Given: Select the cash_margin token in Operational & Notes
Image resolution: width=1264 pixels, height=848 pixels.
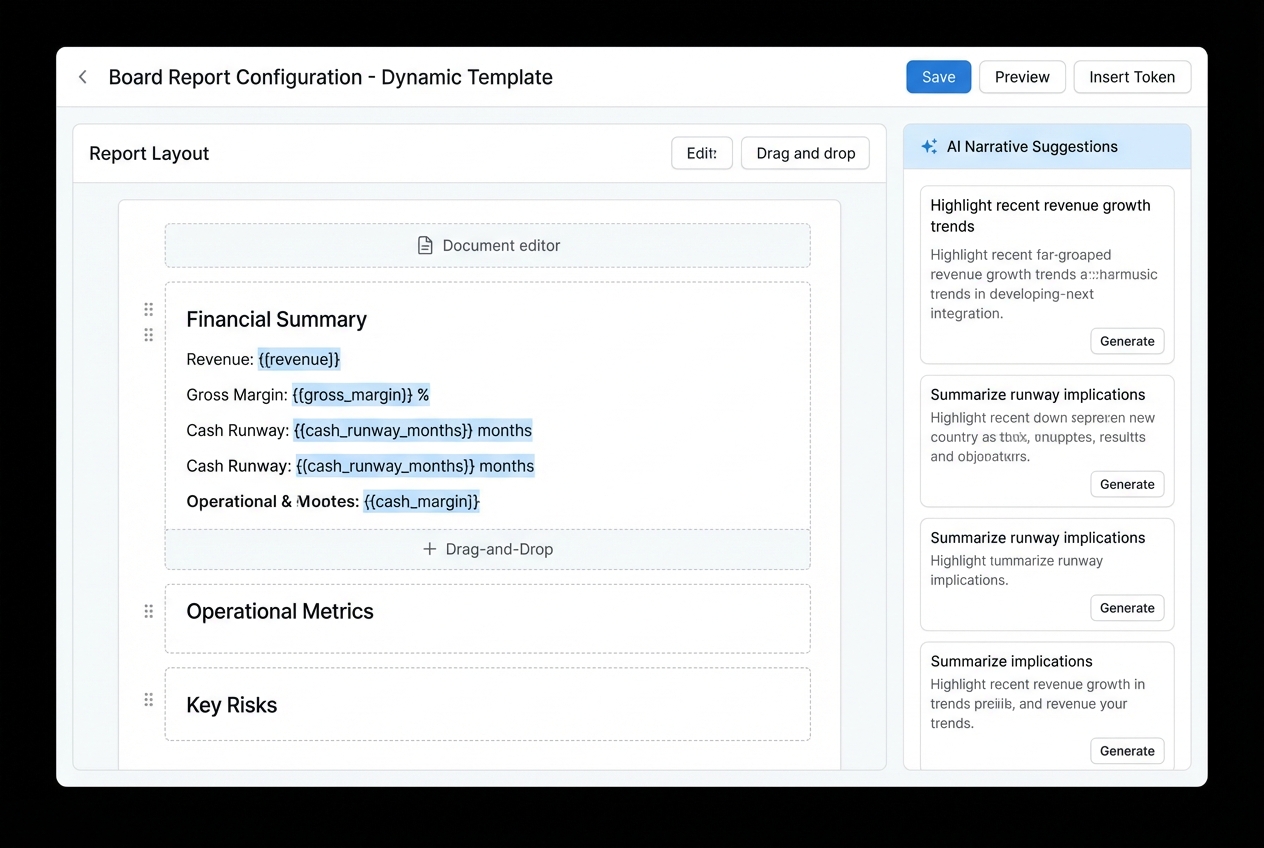Looking at the screenshot, I should pos(420,501).
